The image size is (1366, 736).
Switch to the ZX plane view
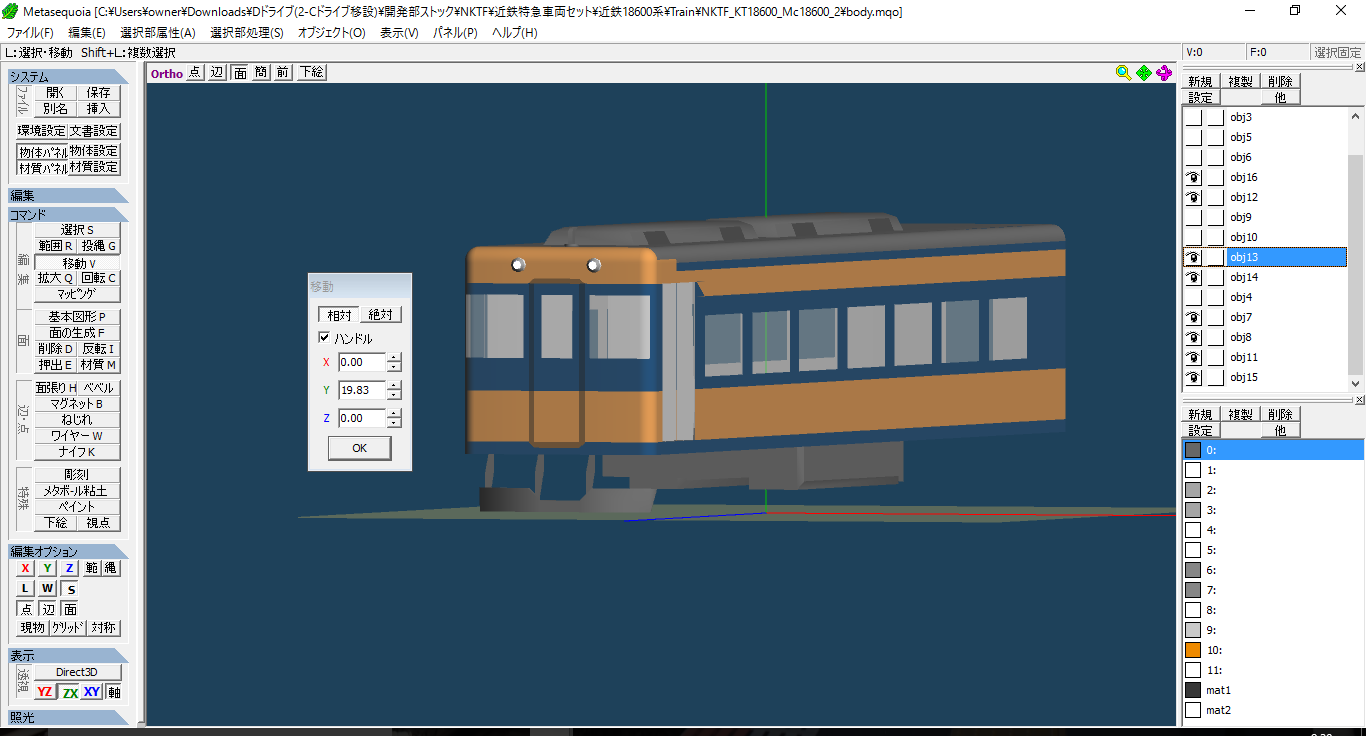tap(69, 692)
